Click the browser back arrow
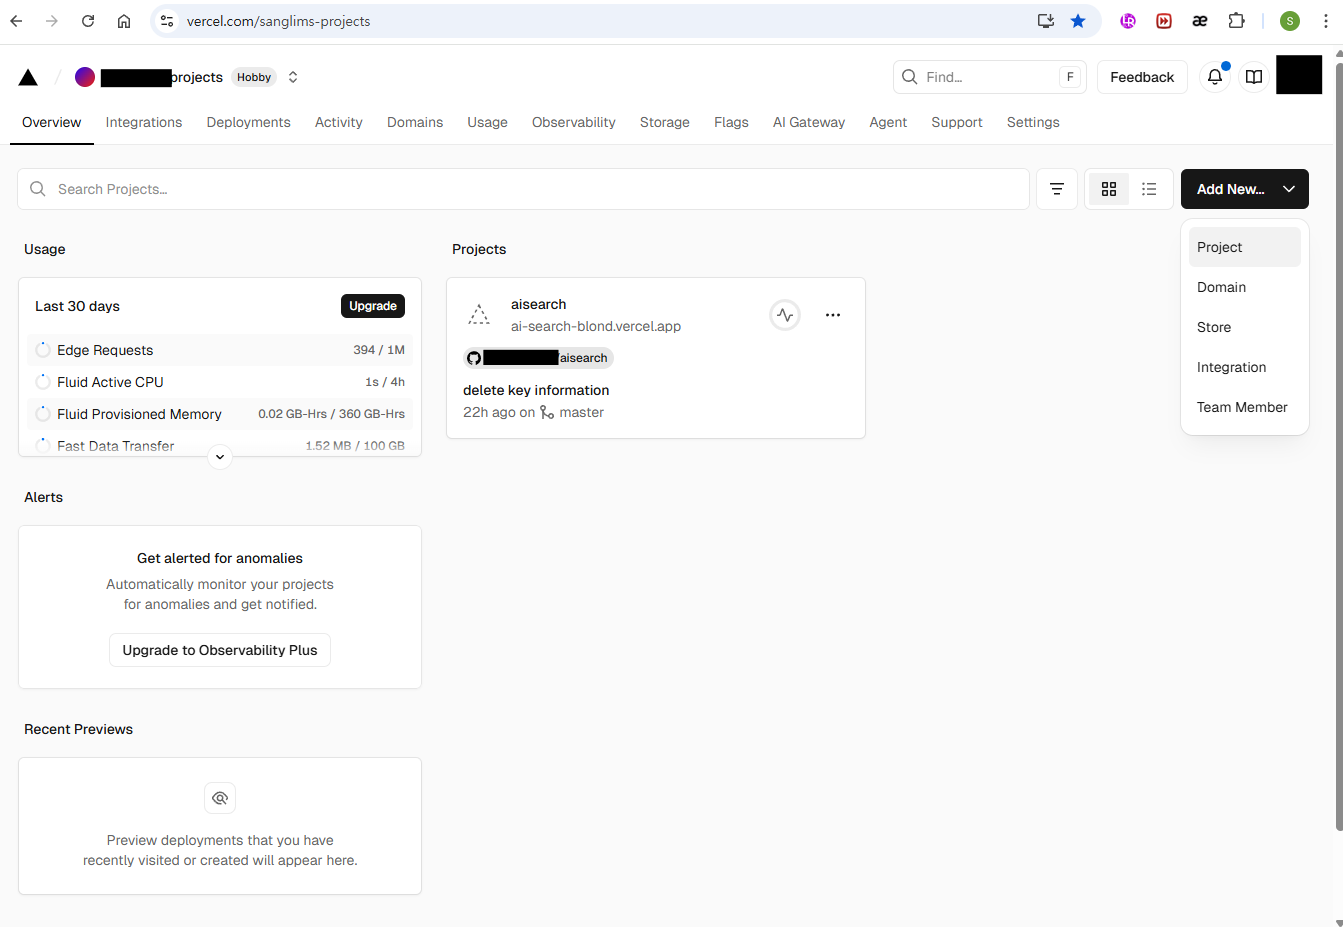 pyautogui.click(x=16, y=21)
